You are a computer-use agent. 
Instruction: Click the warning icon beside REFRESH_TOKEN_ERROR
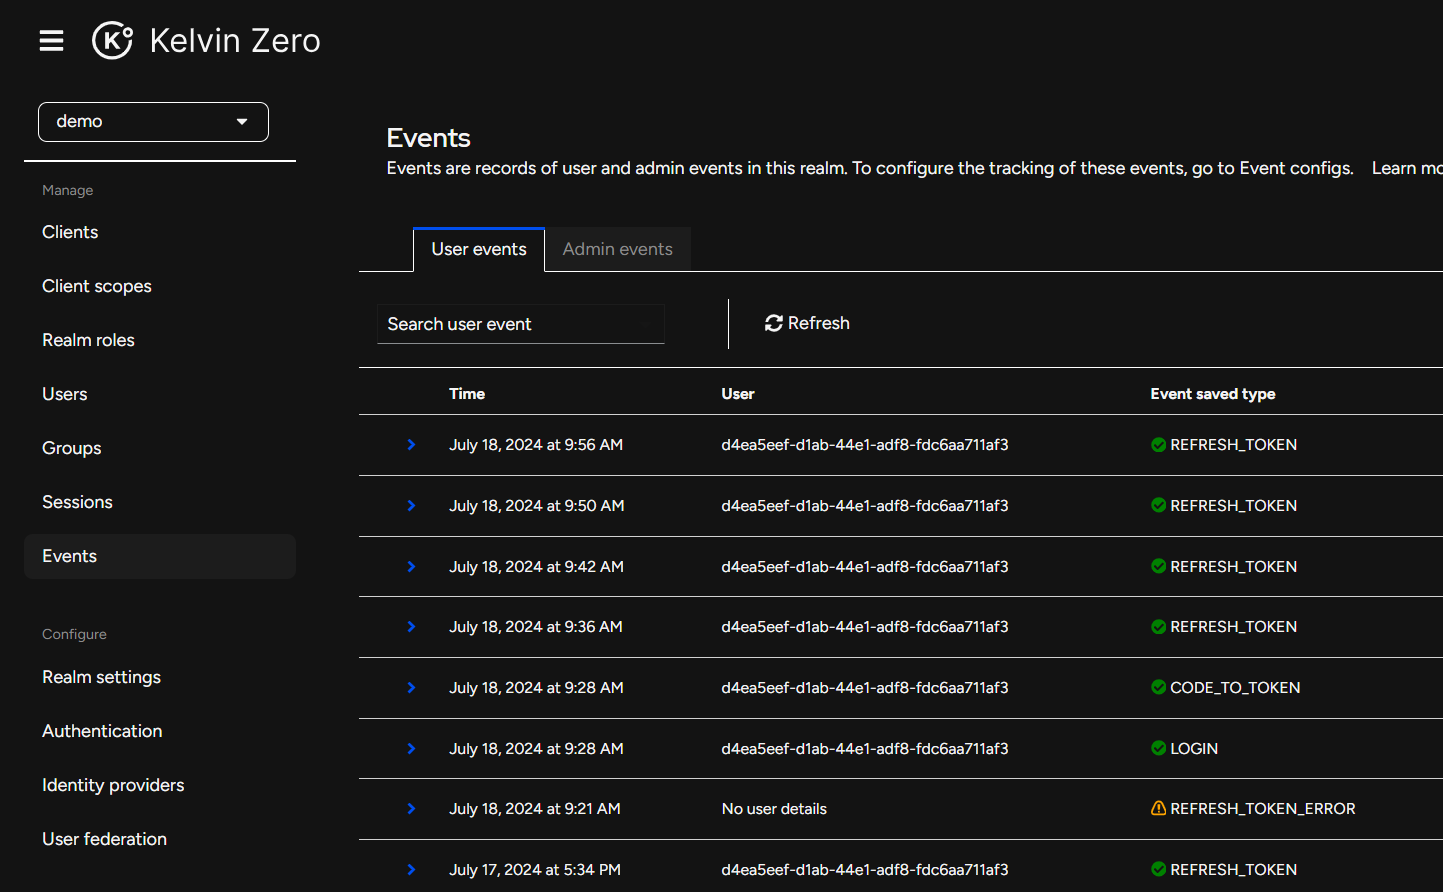(x=1158, y=808)
